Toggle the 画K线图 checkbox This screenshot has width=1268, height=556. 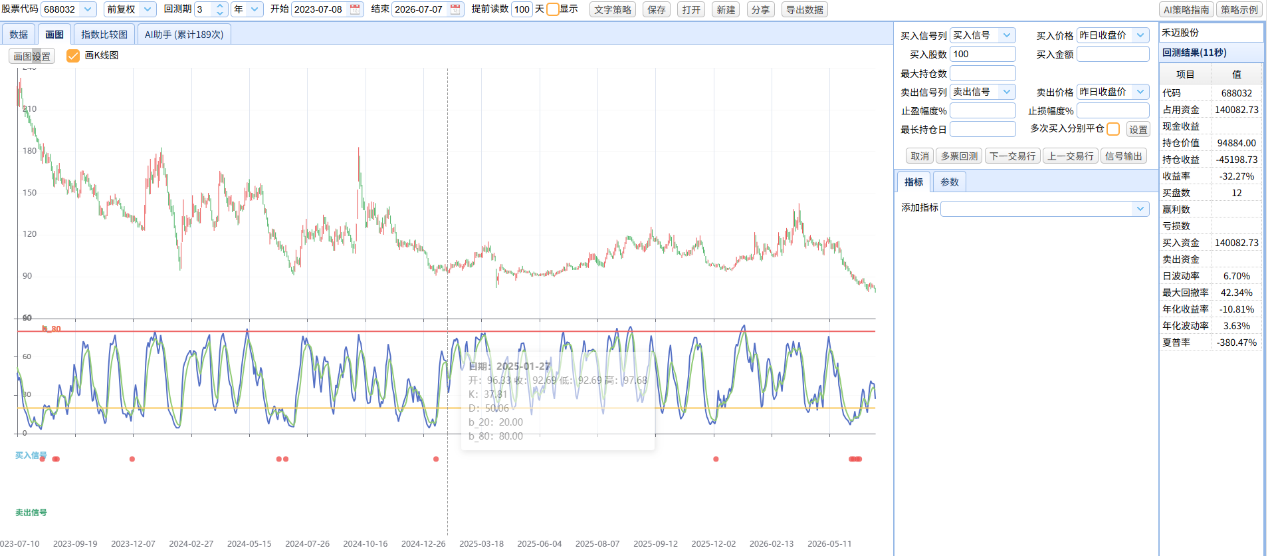point(73,56)
